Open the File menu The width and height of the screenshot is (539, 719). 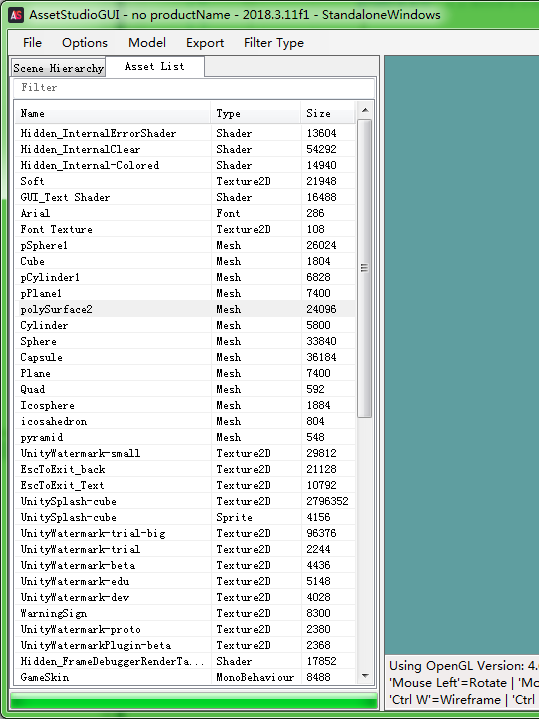click(x=32, y=43)
